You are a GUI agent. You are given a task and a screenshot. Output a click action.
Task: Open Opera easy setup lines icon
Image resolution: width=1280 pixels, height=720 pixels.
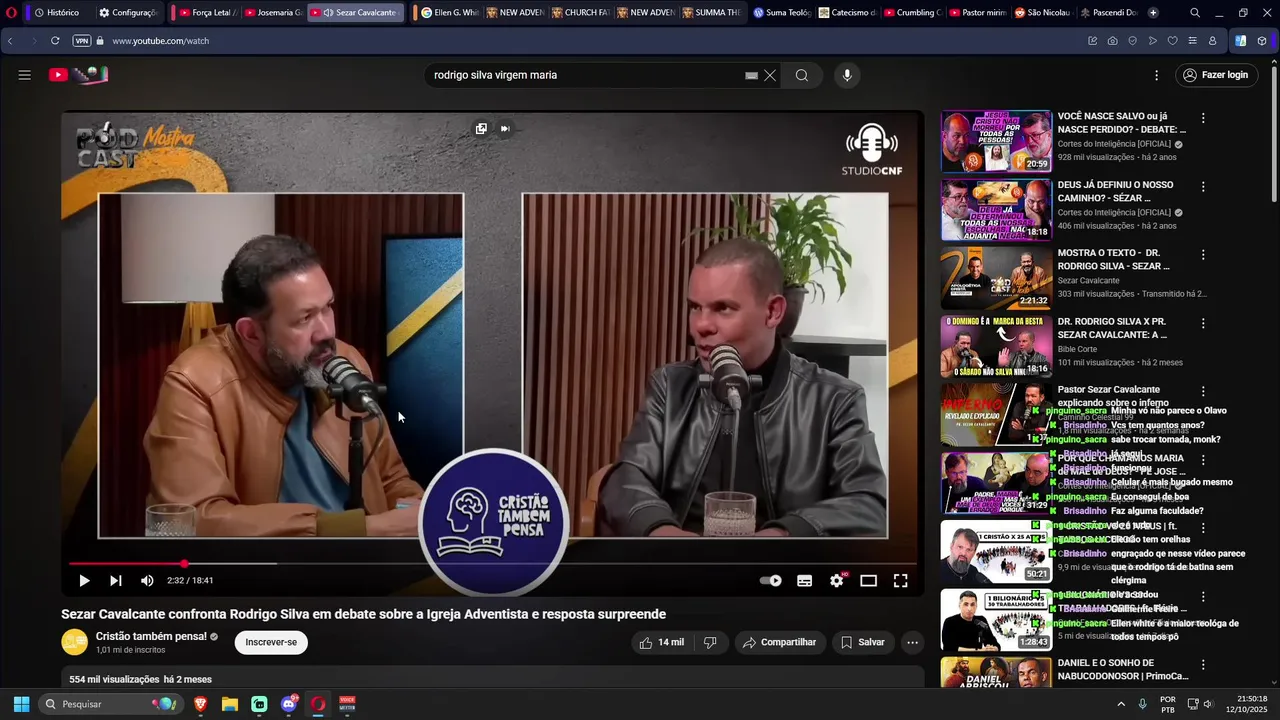click(x=1192, y=41)
